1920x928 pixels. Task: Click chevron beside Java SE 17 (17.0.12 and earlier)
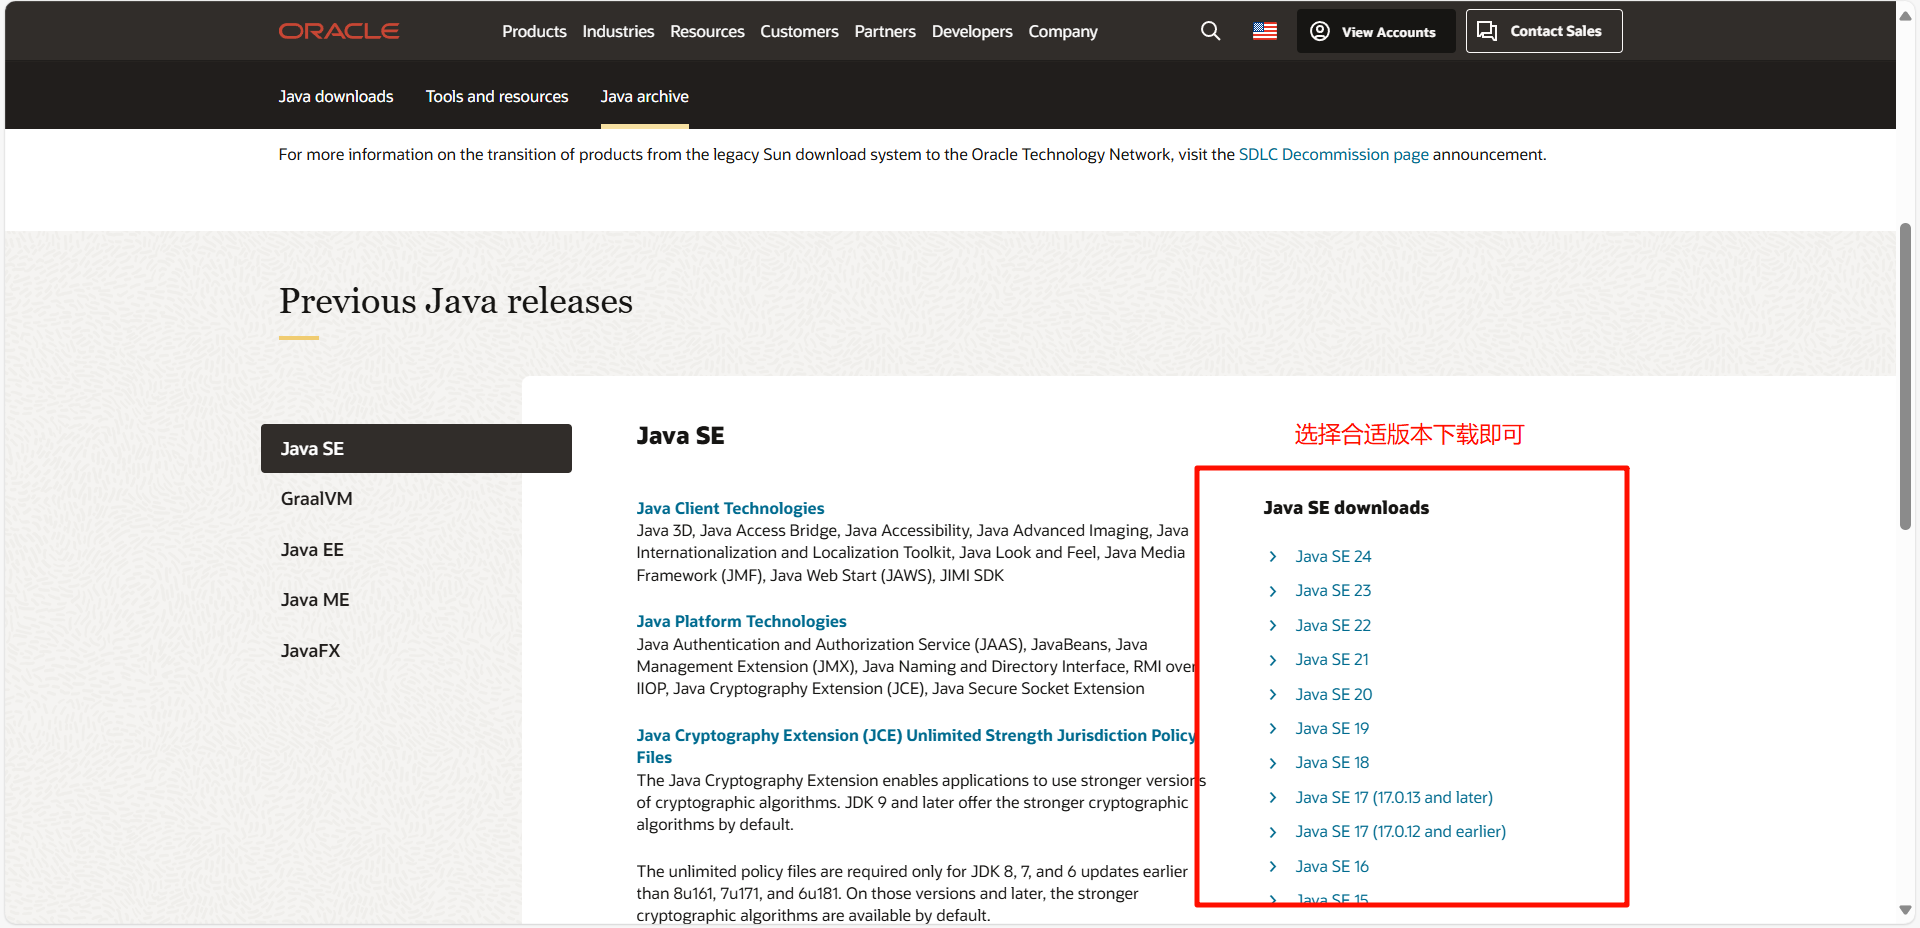(x=1273, y=832)
